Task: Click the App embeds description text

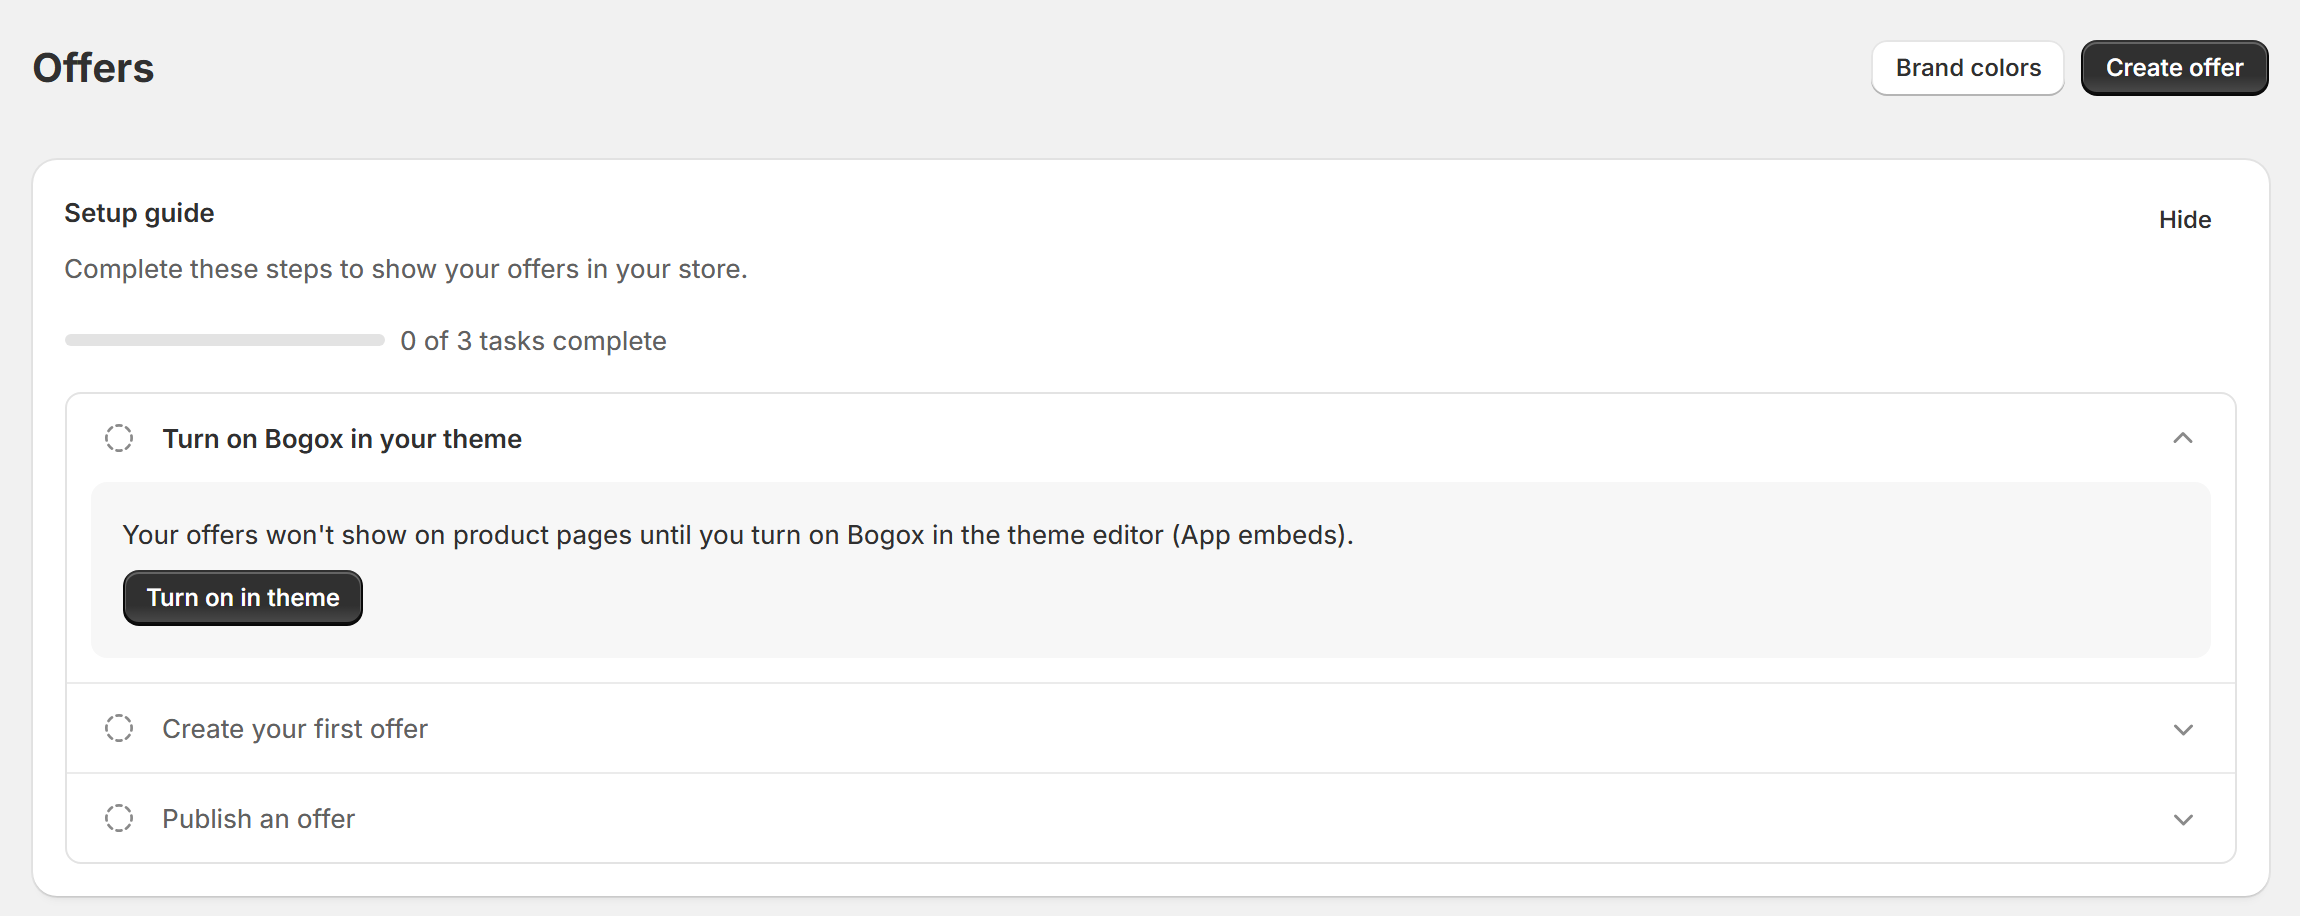Action: coord(738,535)
